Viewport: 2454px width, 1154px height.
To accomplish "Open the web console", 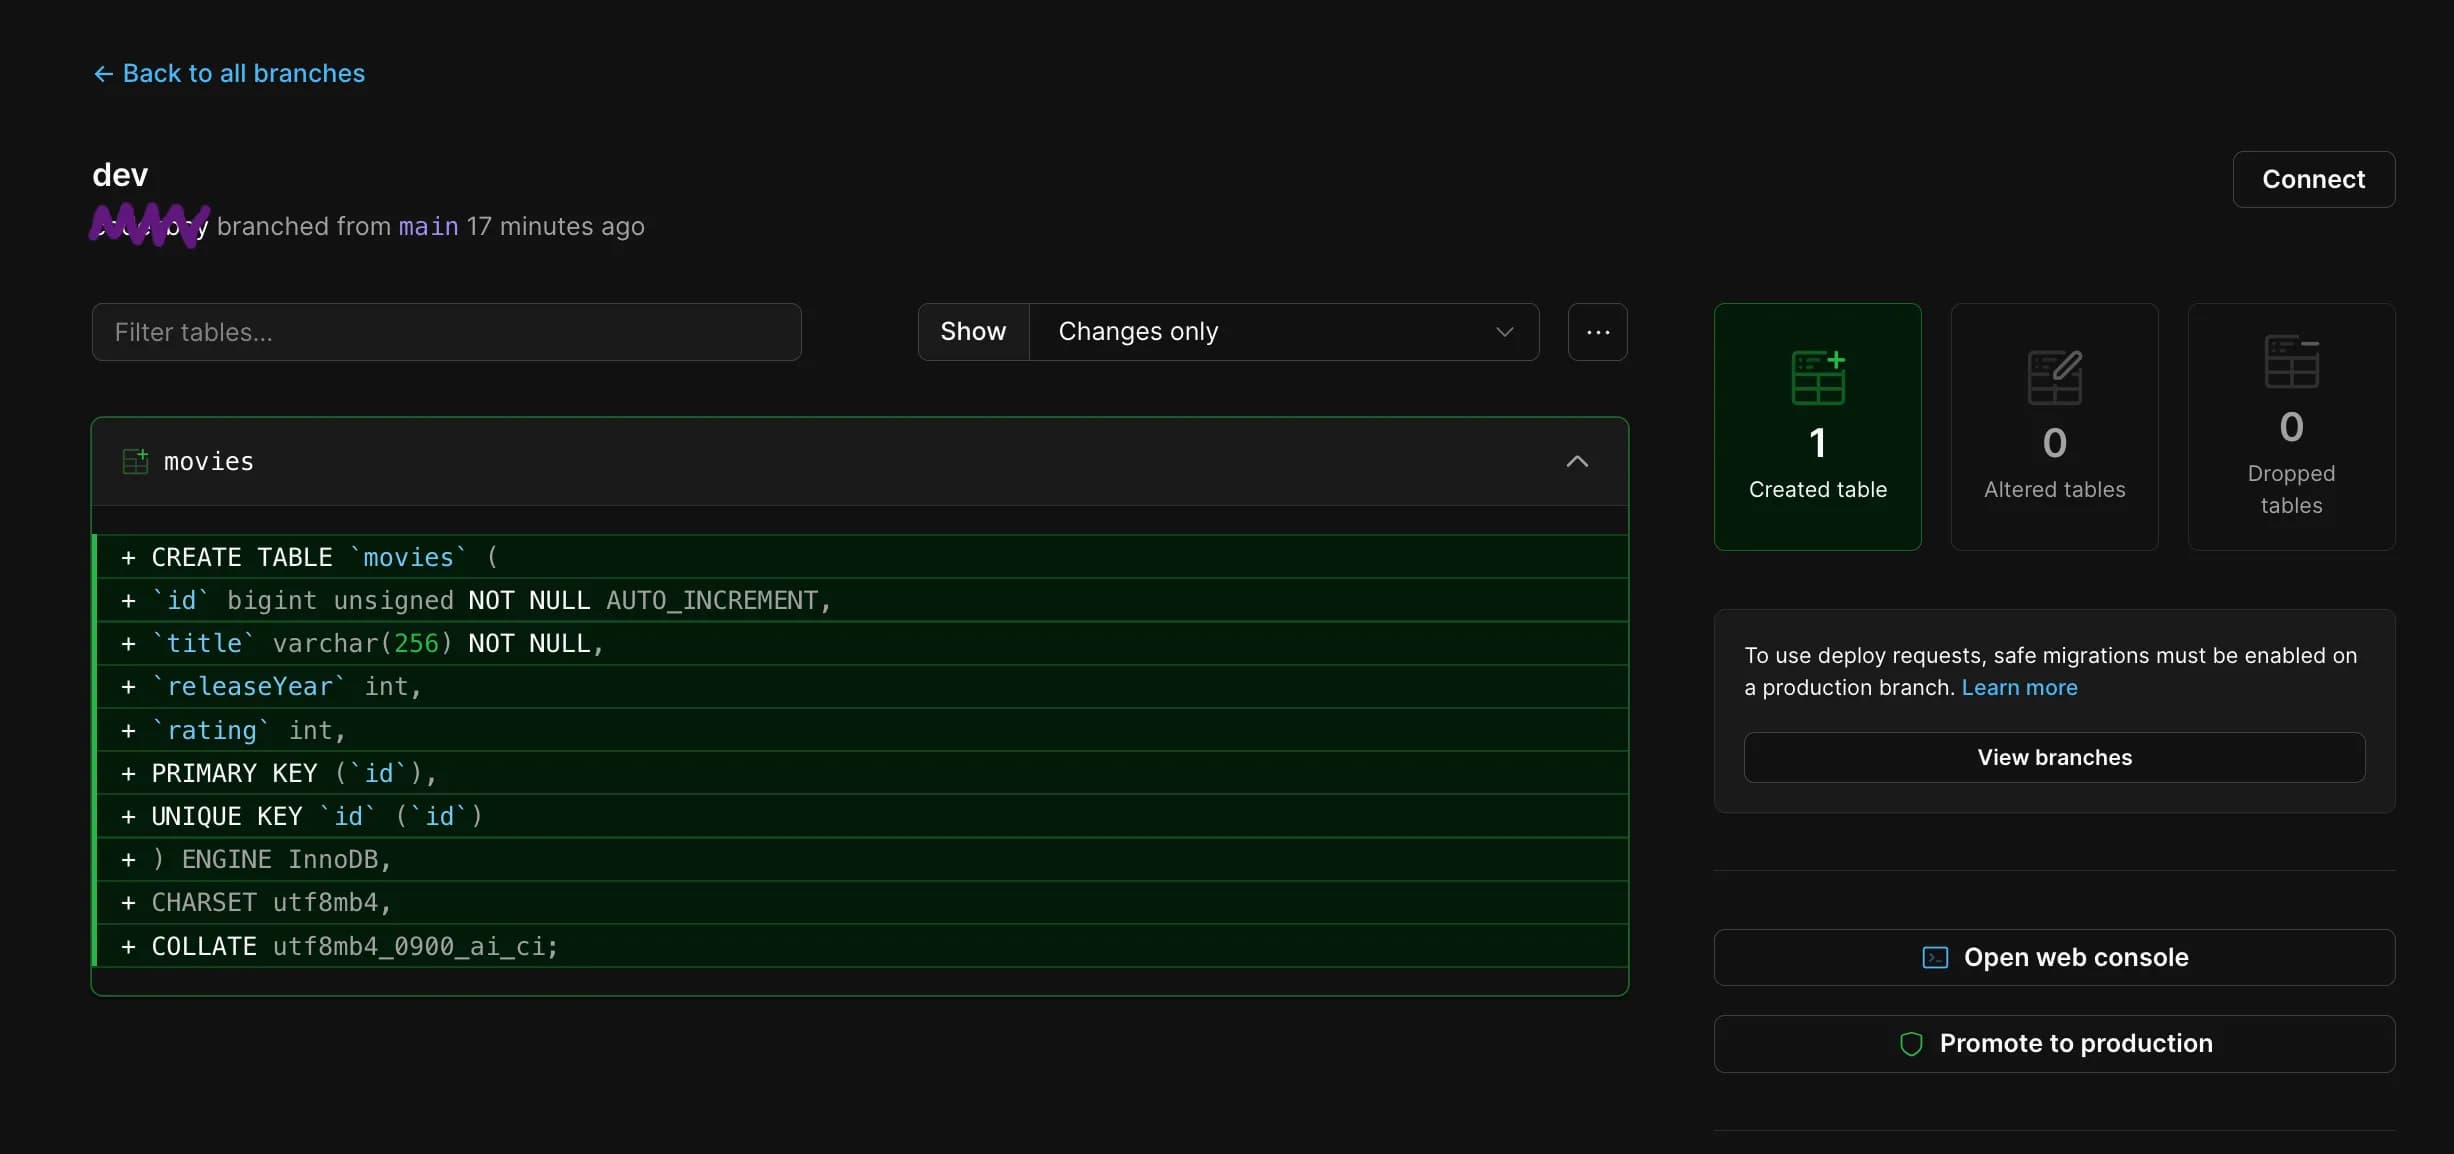I will pyautogui.click(x=2054, y=957).
